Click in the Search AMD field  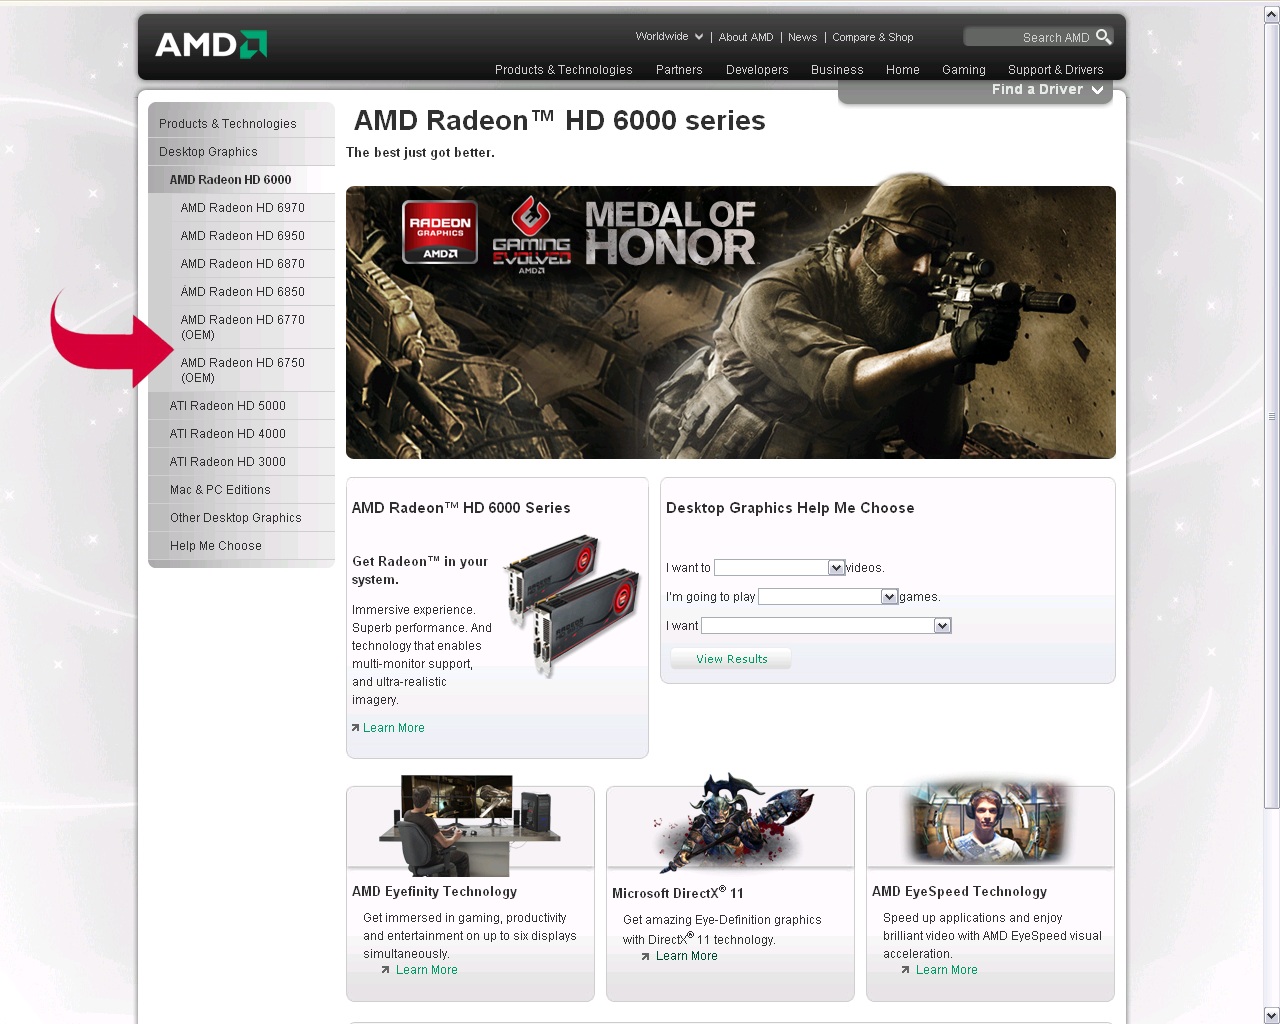pyautogui.click(x=1029, y=37)
